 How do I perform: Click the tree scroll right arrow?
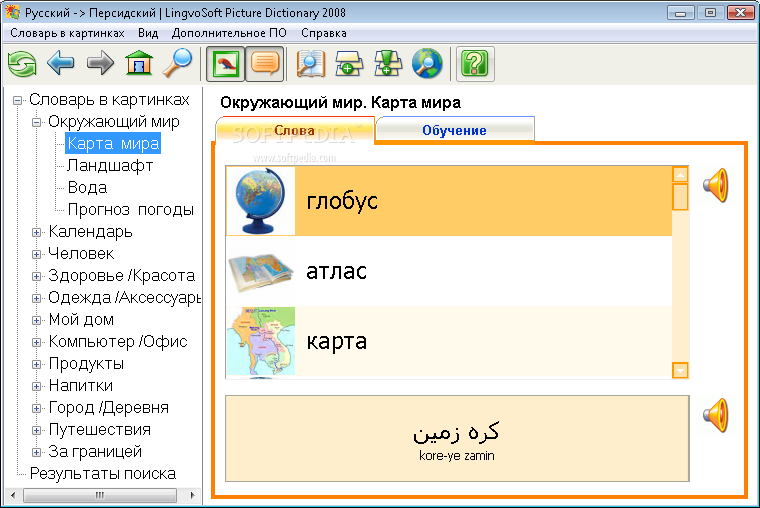click(192, 495)
